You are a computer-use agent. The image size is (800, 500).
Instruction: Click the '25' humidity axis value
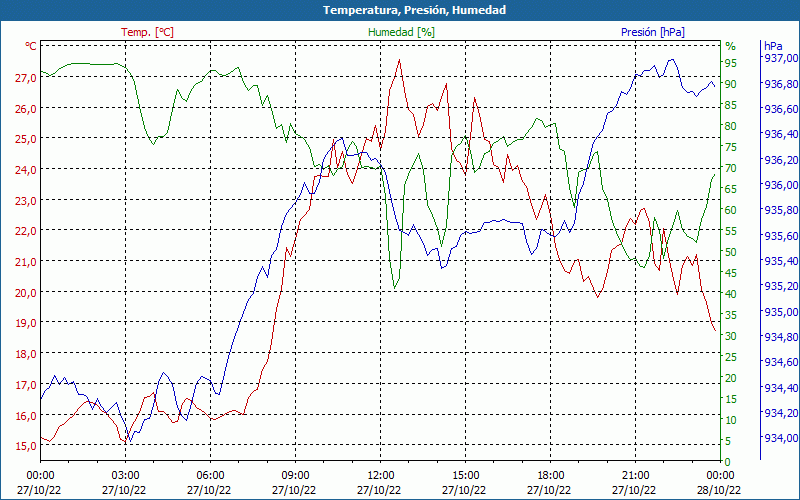point(731,357)
